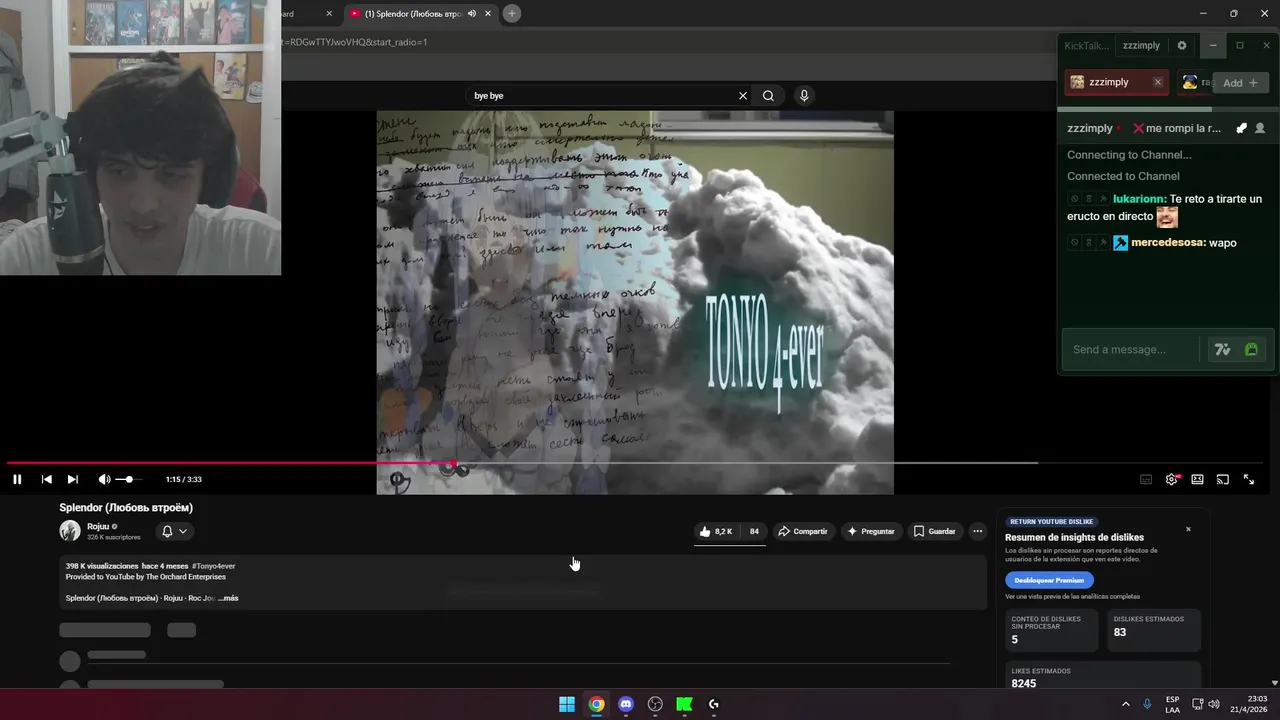Adjust the player volume slider
Screen dimensions: 1280x720
pyautogui.click(x=129, y=479)
